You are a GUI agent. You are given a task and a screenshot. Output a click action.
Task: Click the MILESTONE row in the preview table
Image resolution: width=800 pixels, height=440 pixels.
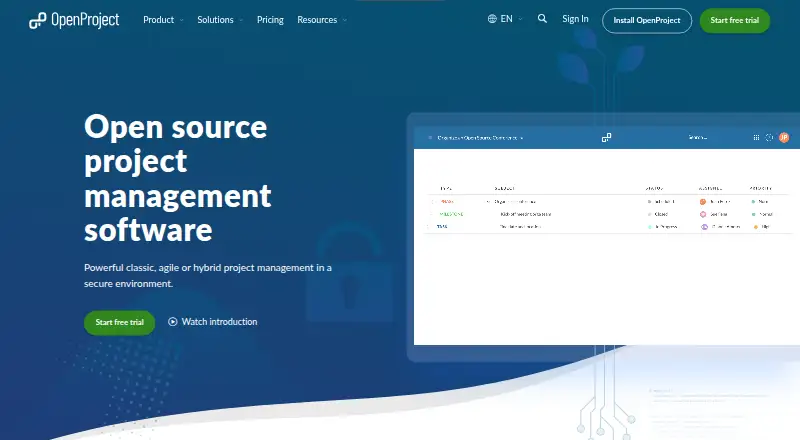click(x=607, y=214)
